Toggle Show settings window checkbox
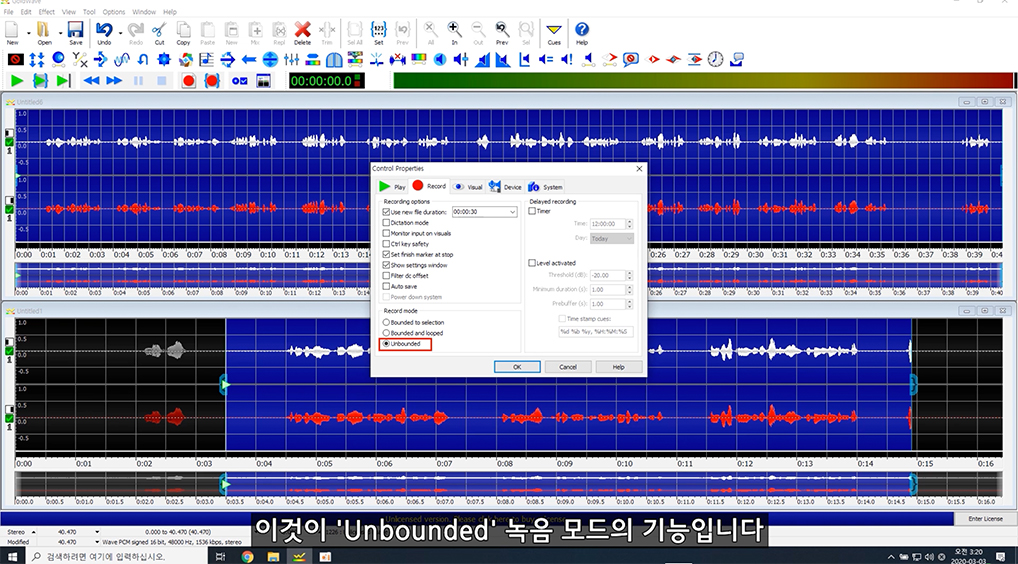 [x=386, y=265]
